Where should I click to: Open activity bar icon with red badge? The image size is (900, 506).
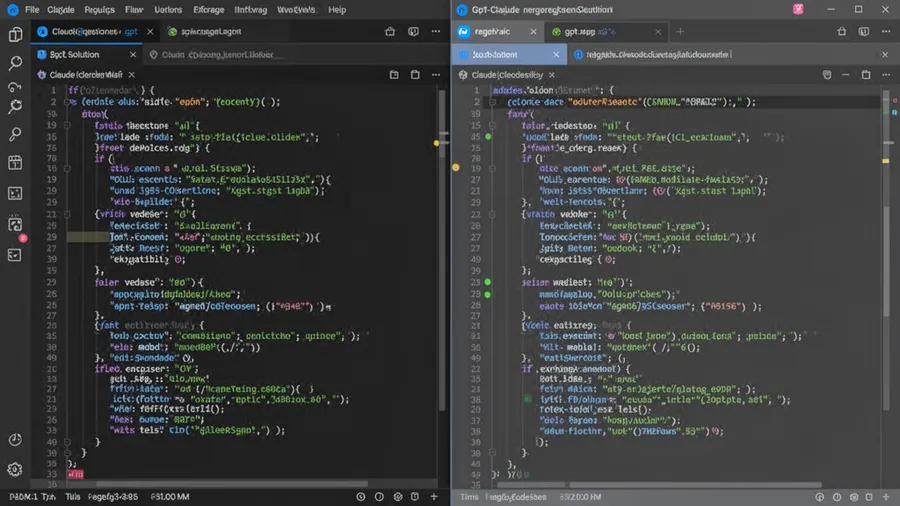click(15, 225)
